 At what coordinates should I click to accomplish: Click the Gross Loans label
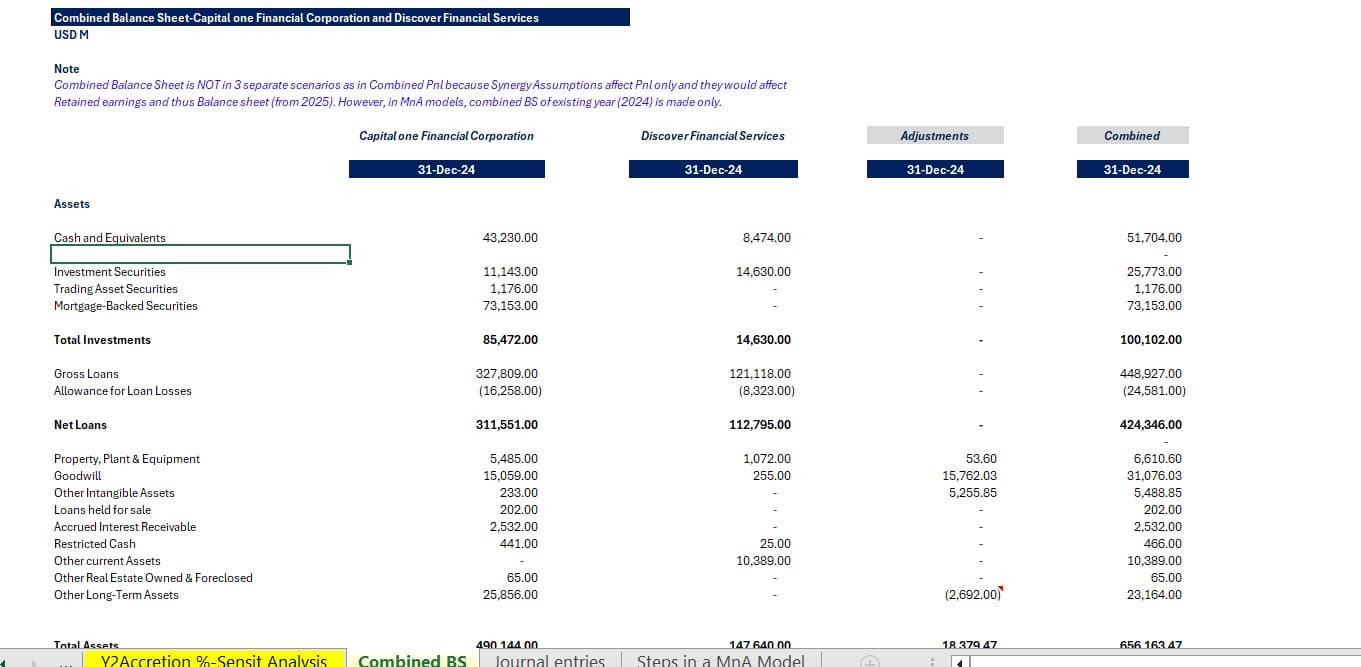[86, 374]
